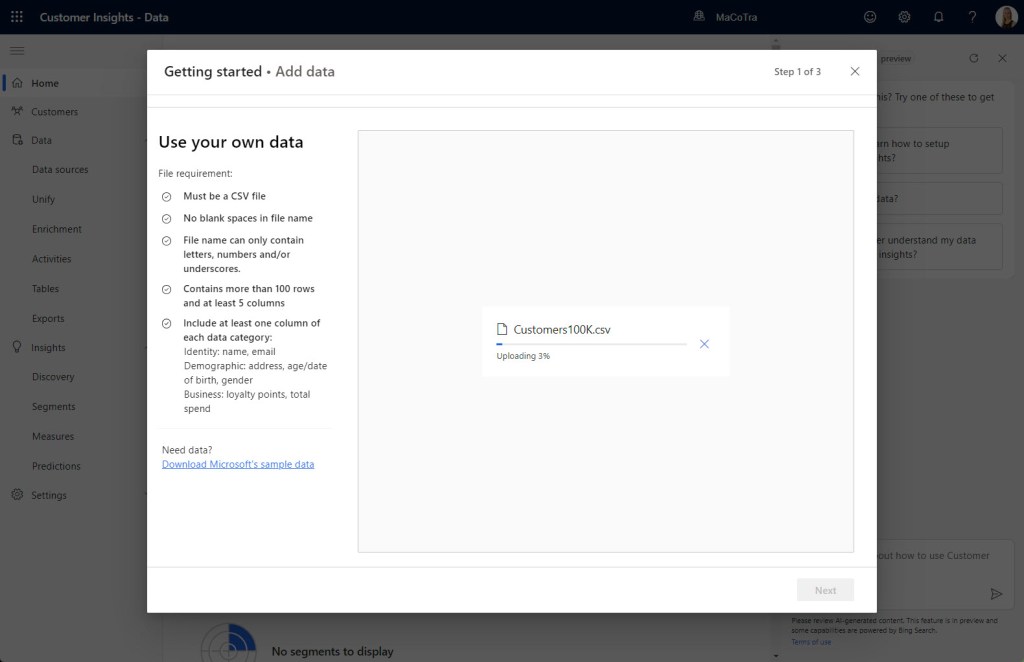Select the Customers100K.csv file name
Viewport: 1024px width, 662px height.
coord(561,329)
